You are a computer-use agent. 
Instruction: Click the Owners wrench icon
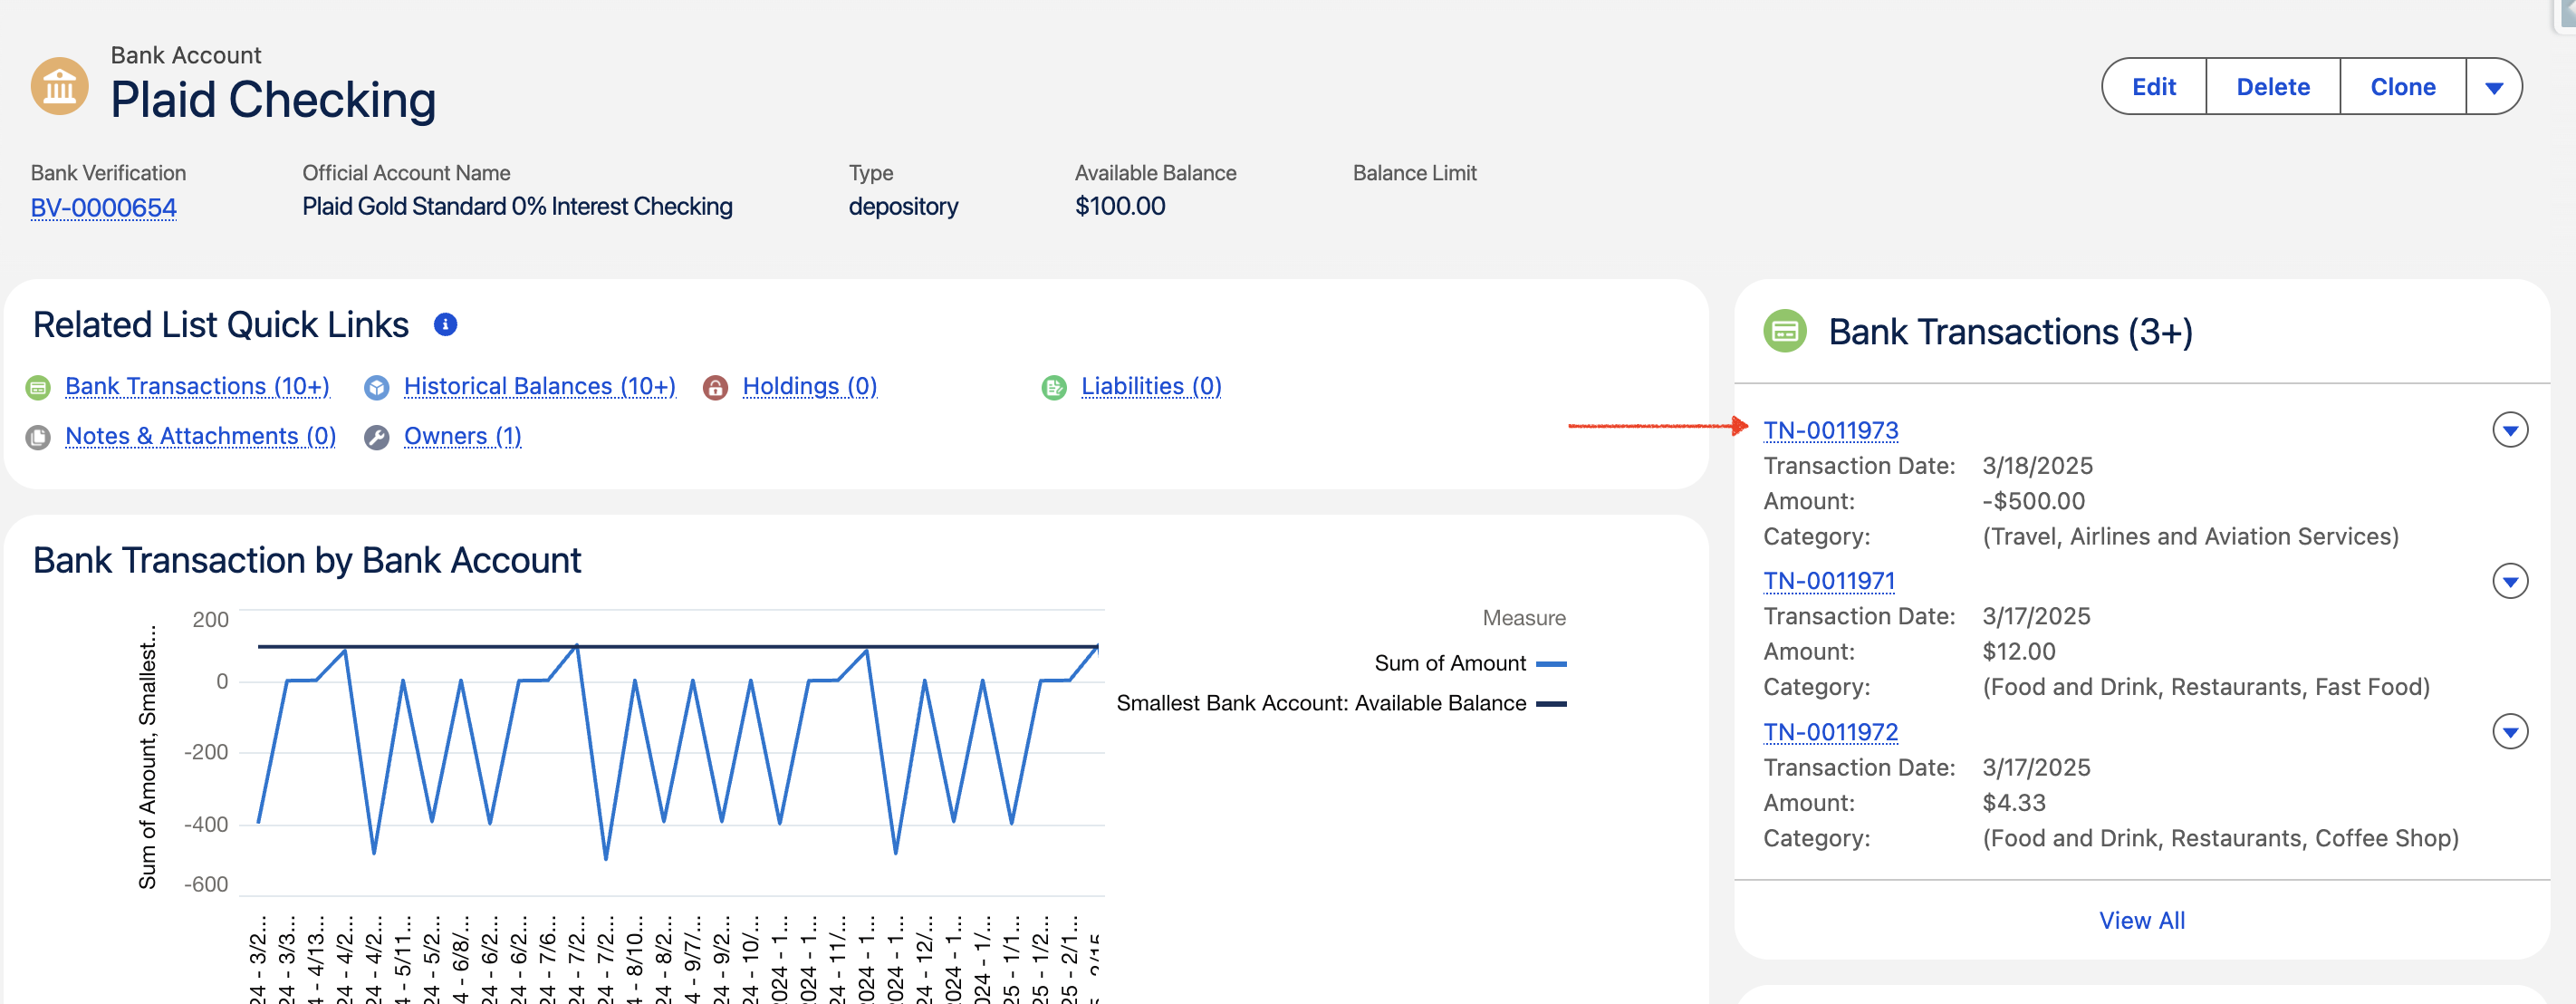[377, 437]
